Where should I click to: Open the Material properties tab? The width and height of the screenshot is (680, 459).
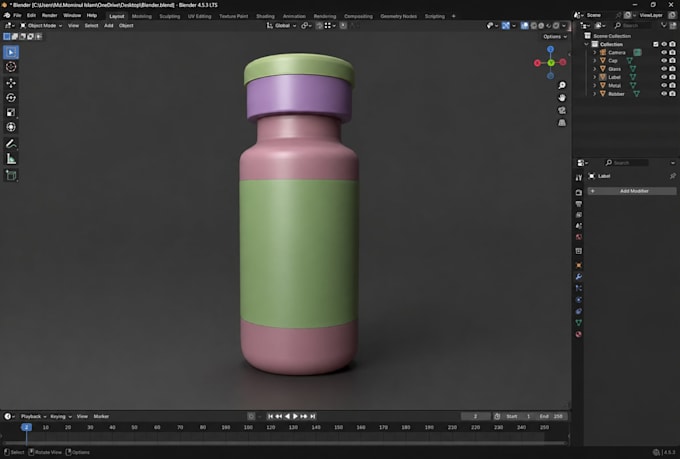pos(579,334)
